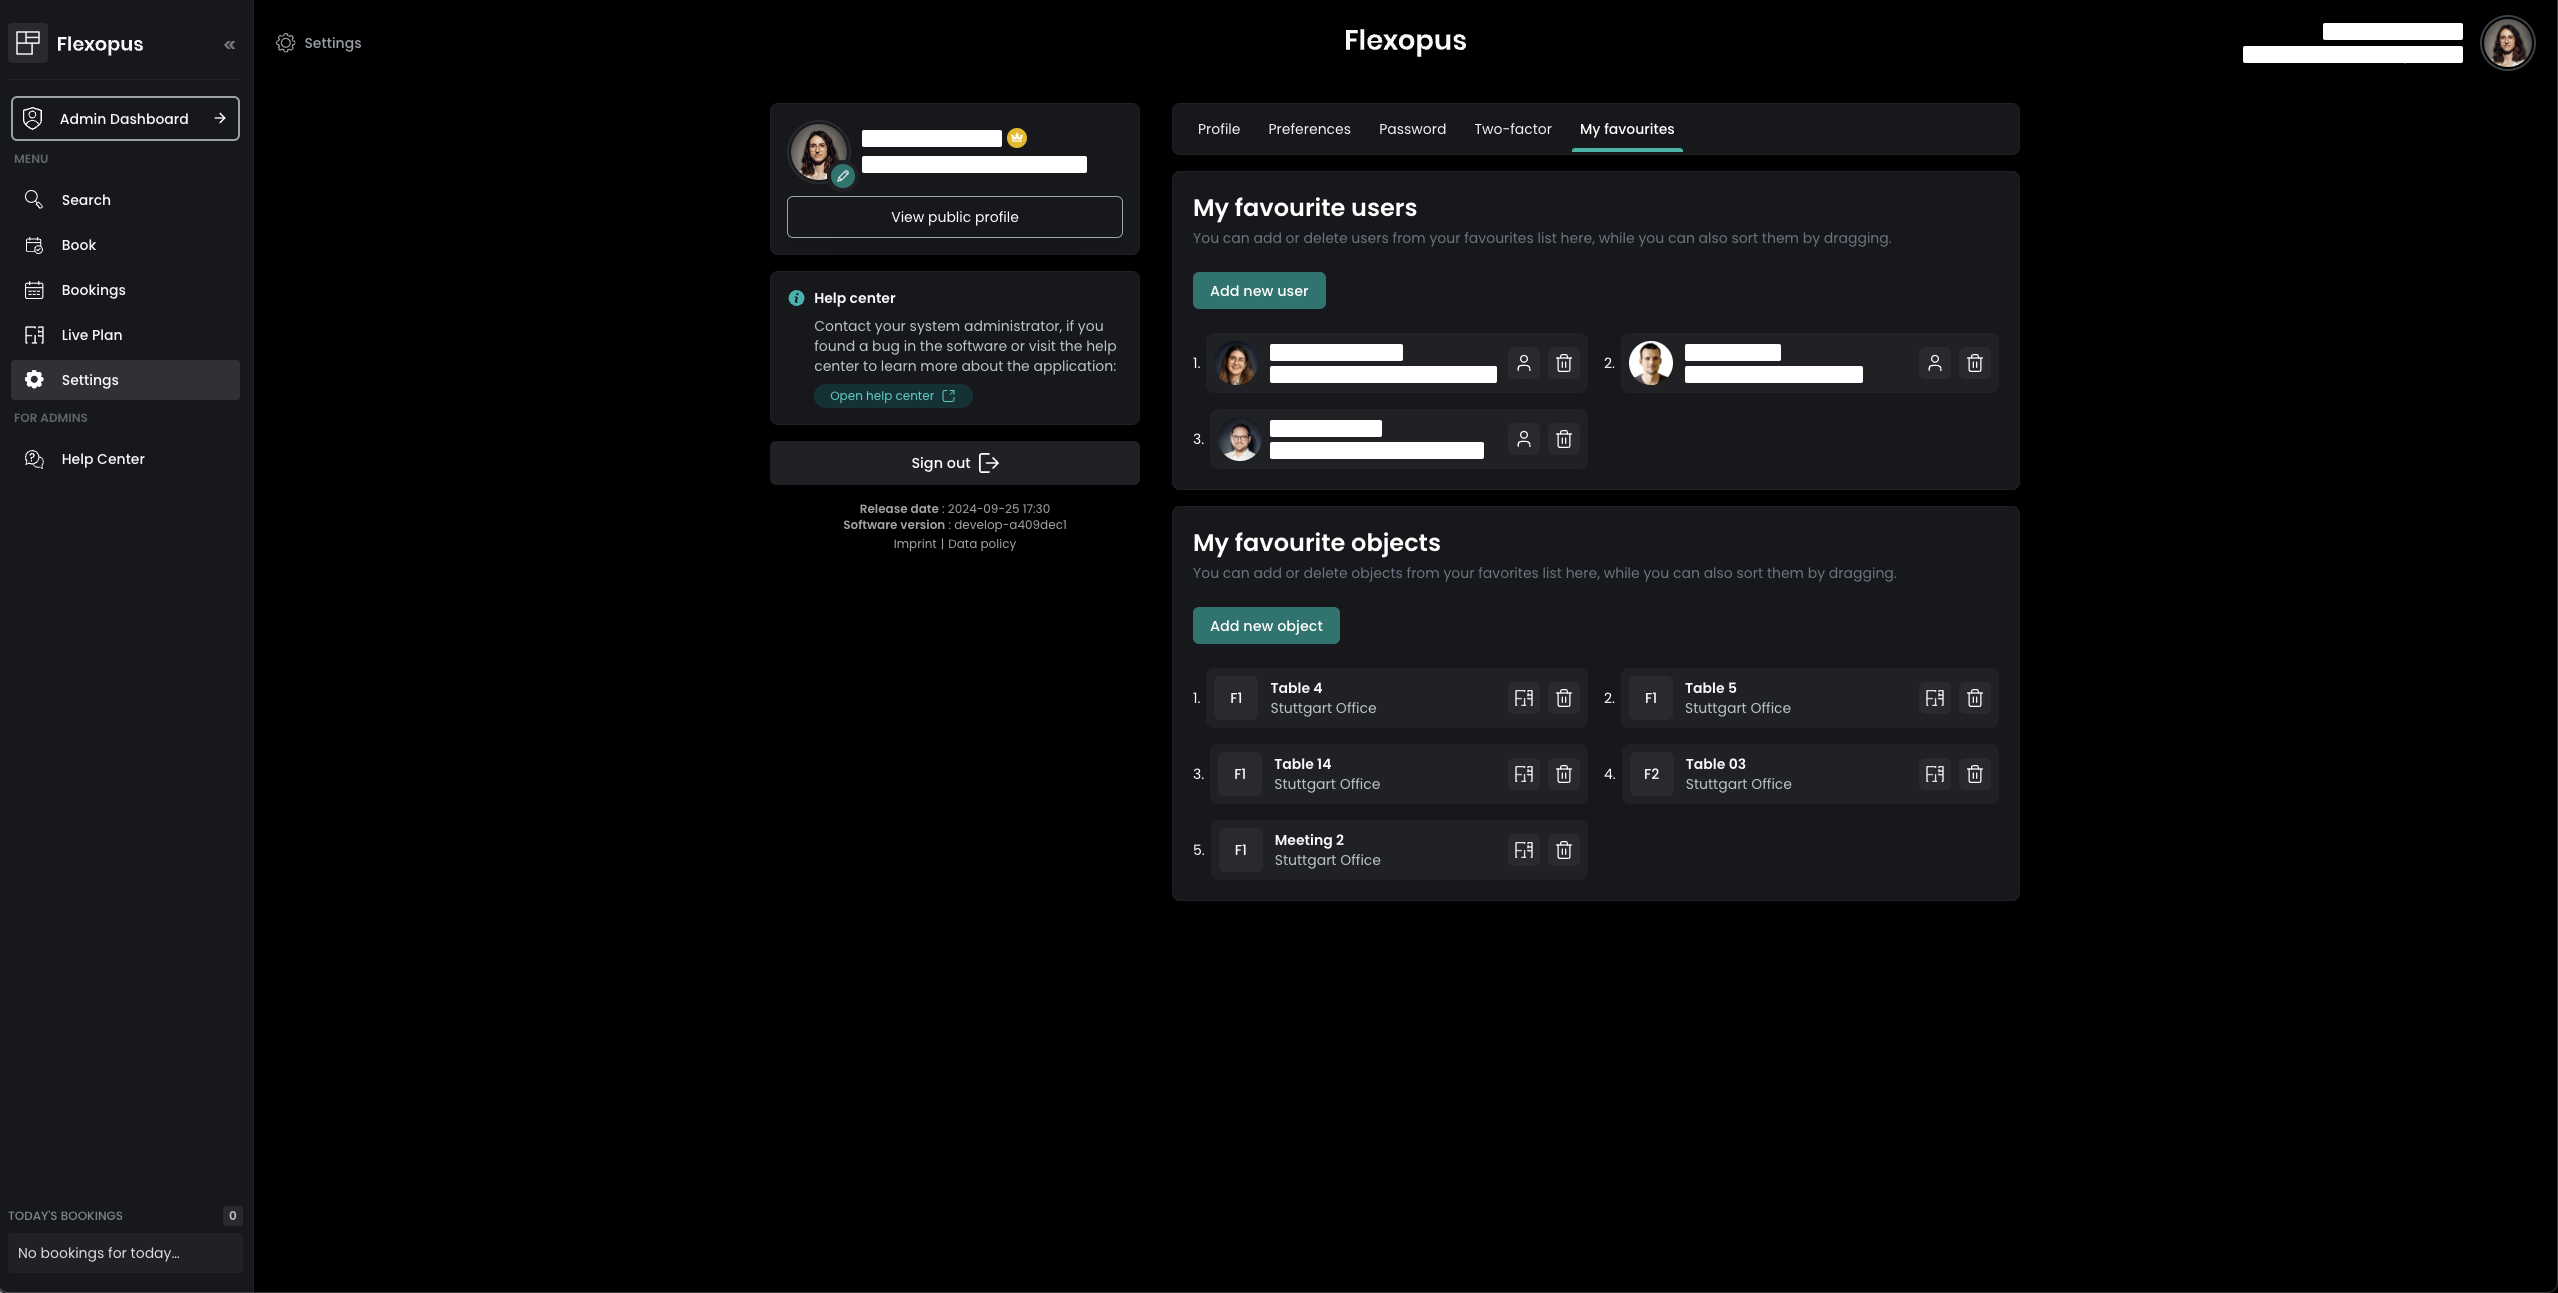The height and width of the screenshot is (1293, 2558).
Task: Open first favourite user's profile icon
Action: pyautogui.click(x=1524, y=363)
